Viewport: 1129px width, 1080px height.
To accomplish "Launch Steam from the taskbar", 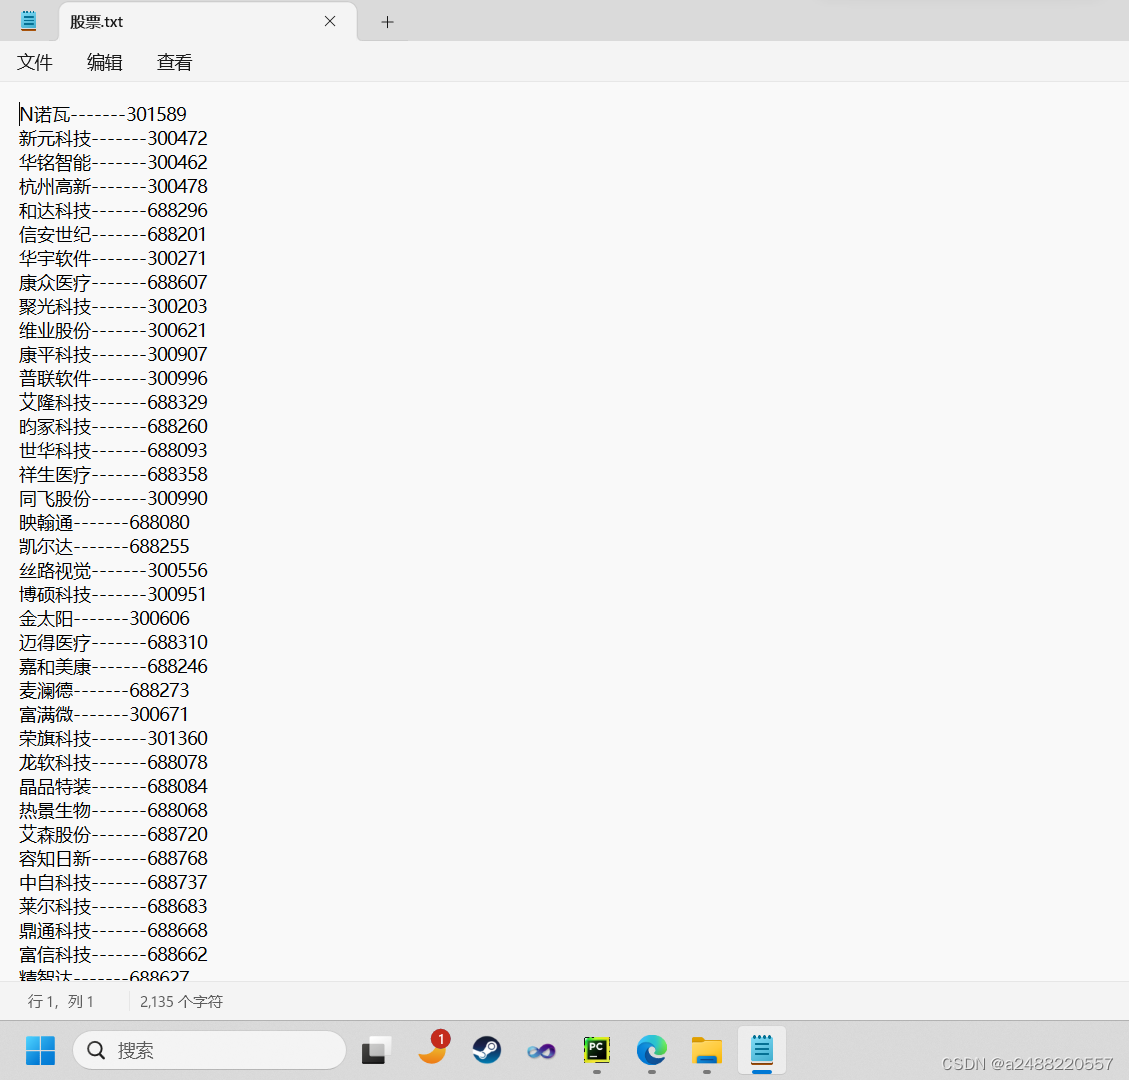I will [x=487, y=1050].
